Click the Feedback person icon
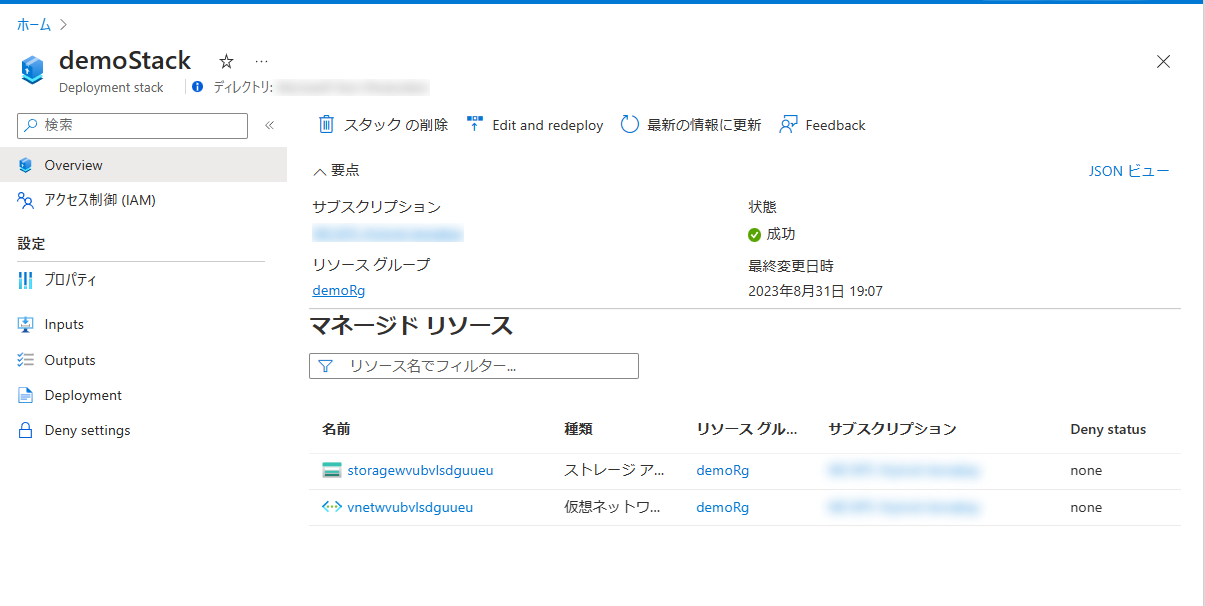 pyautogui.click(x=788, y=125)
